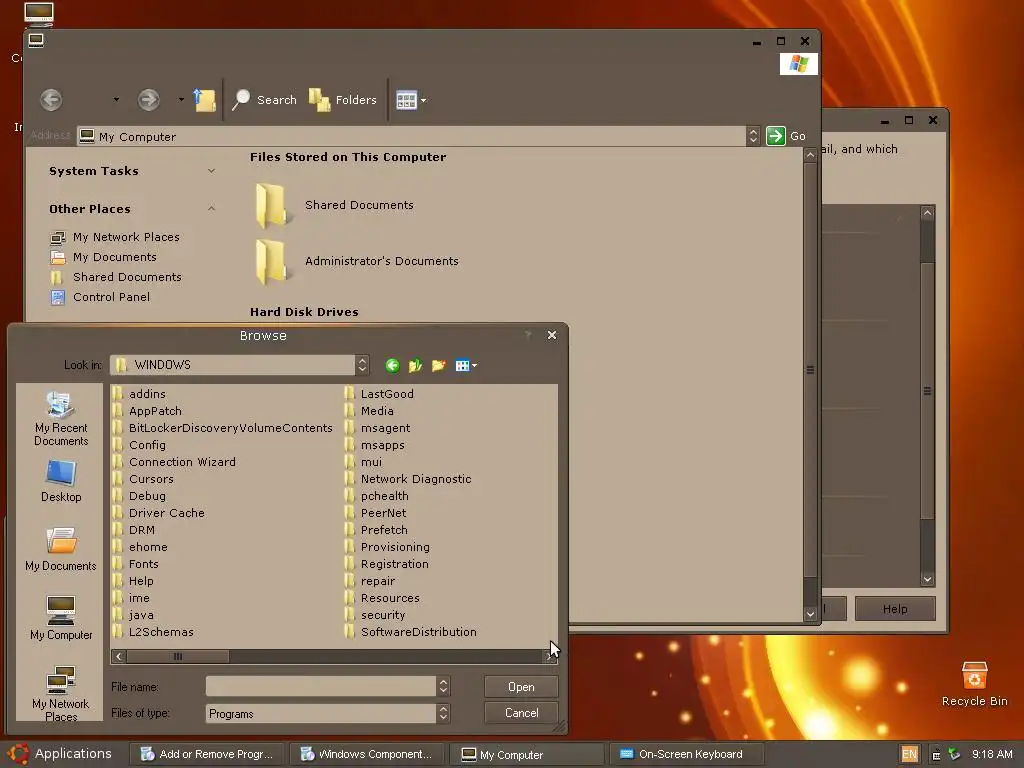Collapse the Other Places section

tap(211, 209)
